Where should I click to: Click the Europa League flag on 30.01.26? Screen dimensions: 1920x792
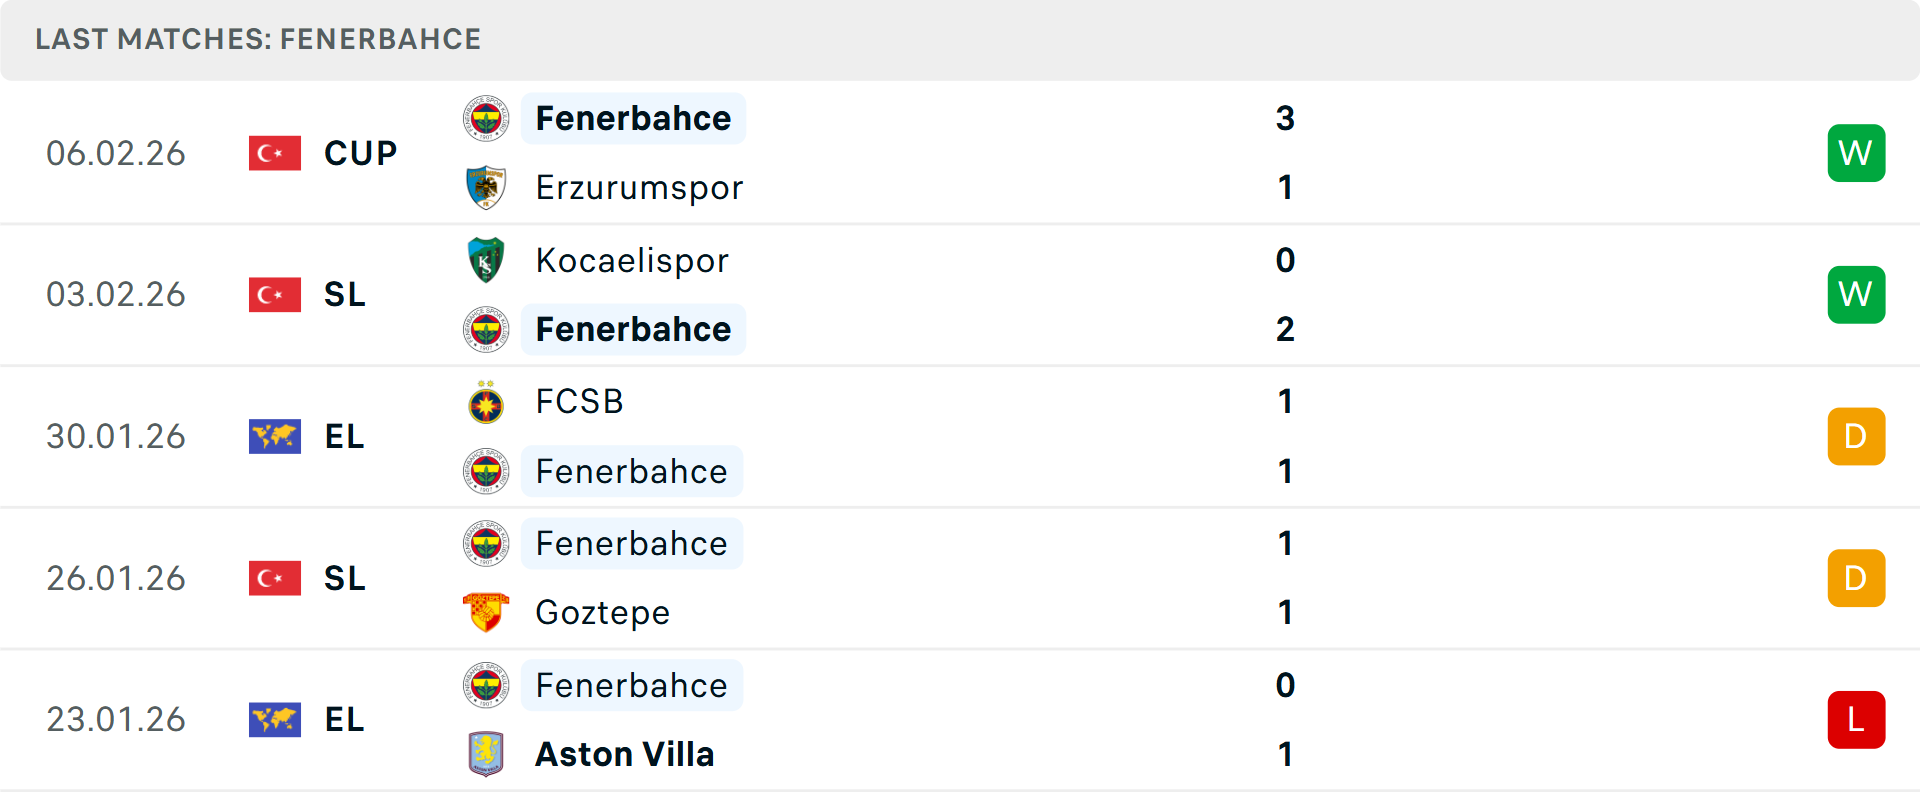click(x=275, y=436)
